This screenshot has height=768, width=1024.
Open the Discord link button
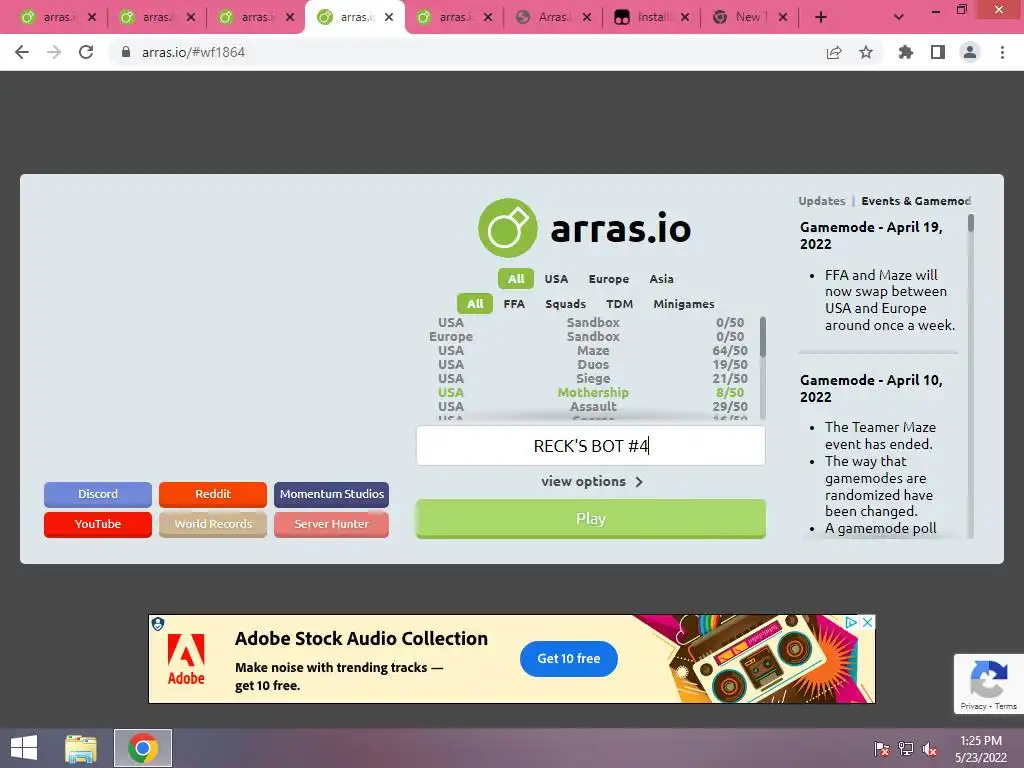(98, 494)
